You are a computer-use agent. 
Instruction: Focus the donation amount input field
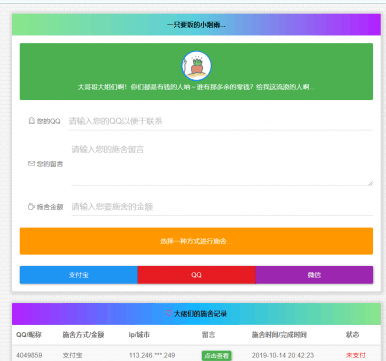point(222,207)
